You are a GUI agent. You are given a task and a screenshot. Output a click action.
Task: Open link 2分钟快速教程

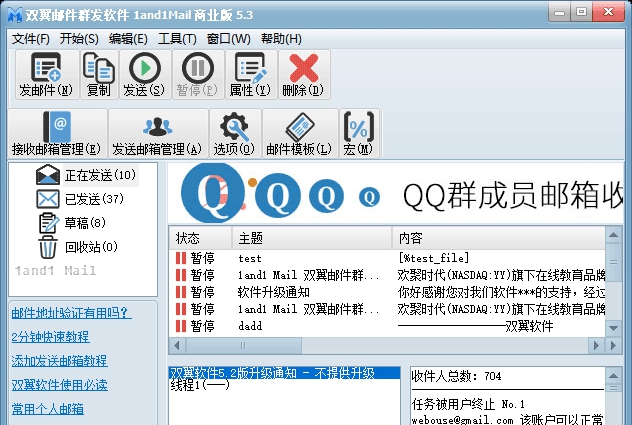50,336
